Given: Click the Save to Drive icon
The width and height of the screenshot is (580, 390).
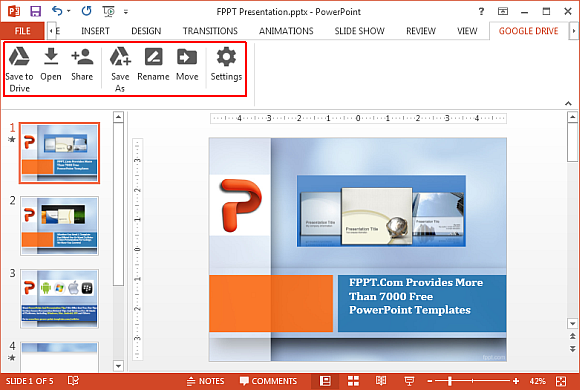Looking at the screenshot, I should [19, 69].
